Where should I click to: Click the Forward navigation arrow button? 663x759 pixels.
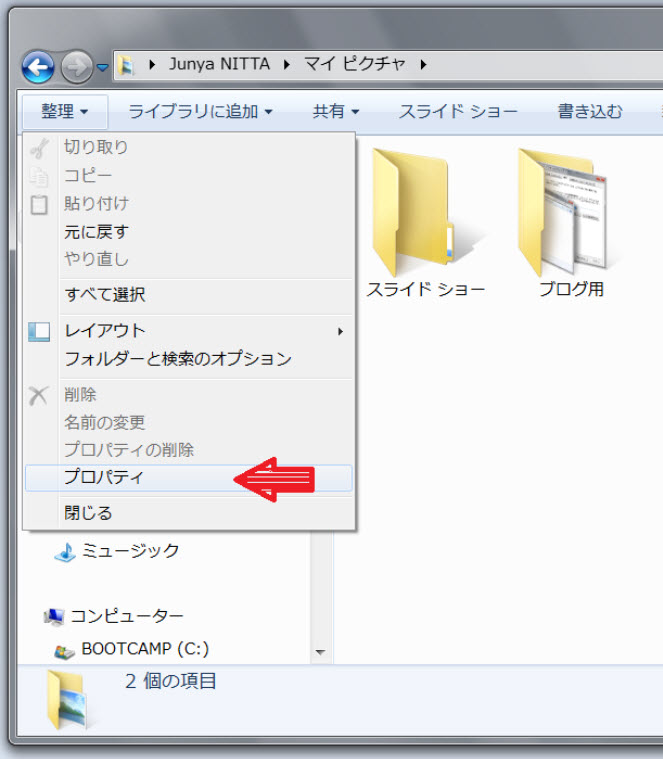coord(76,67)
